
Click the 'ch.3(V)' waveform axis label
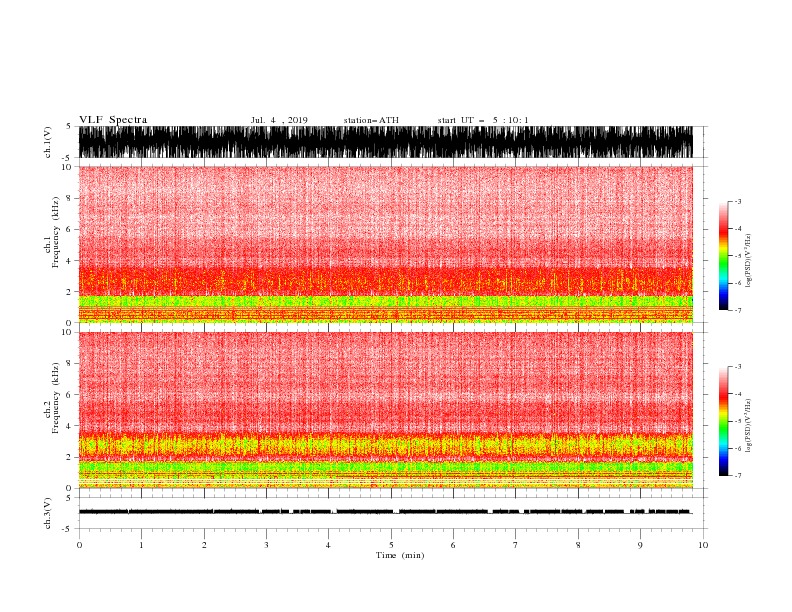tap(48, 513)
